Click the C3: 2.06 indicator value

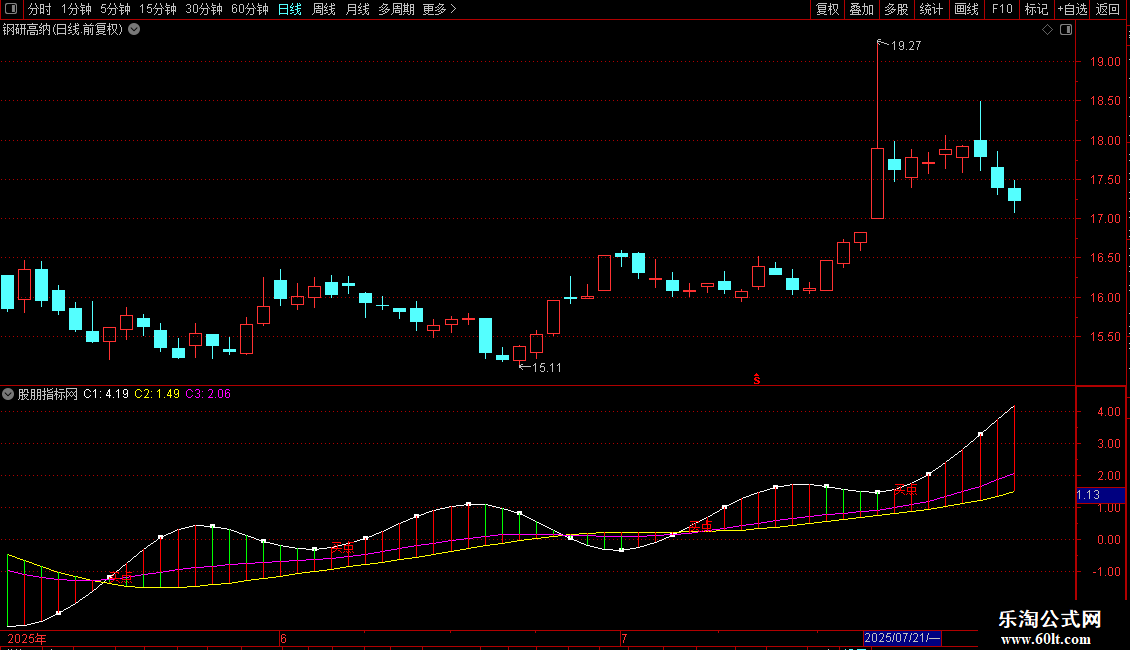pos(208,394)
